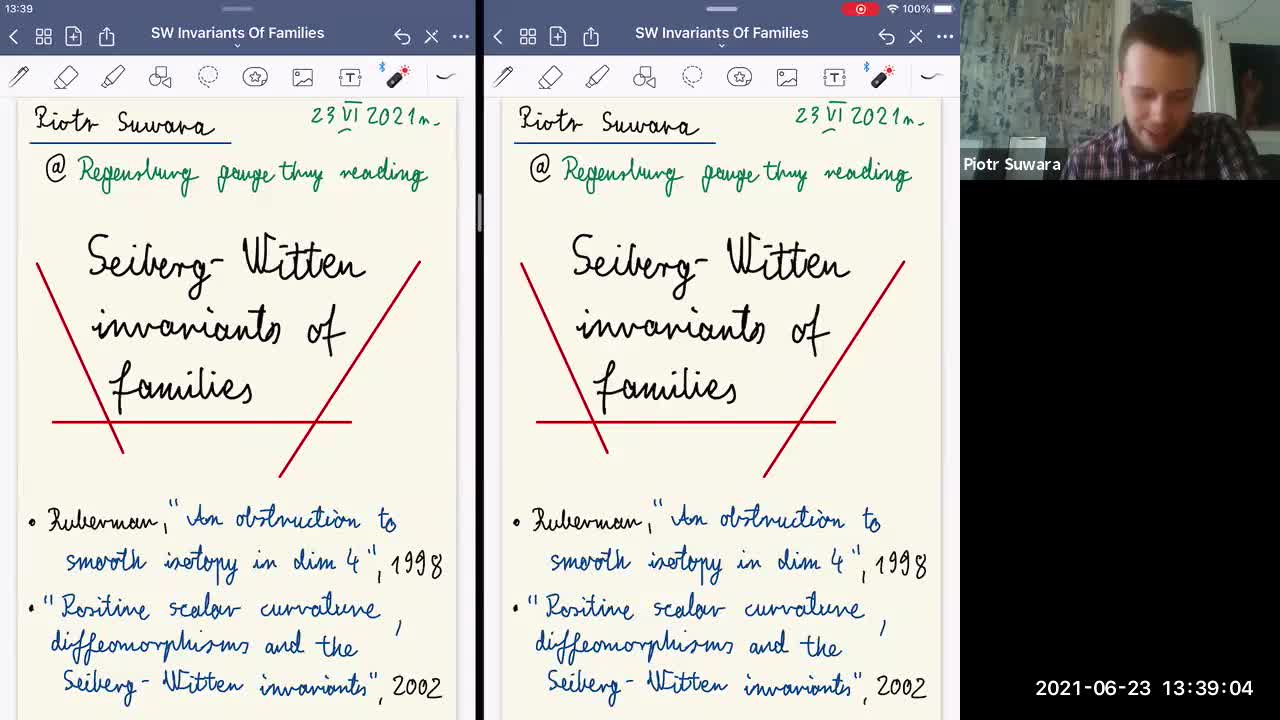Open page thumbnails grid in right pane
The height and width of the screenshot is (720, 1280).
click(x=527, y=37)
